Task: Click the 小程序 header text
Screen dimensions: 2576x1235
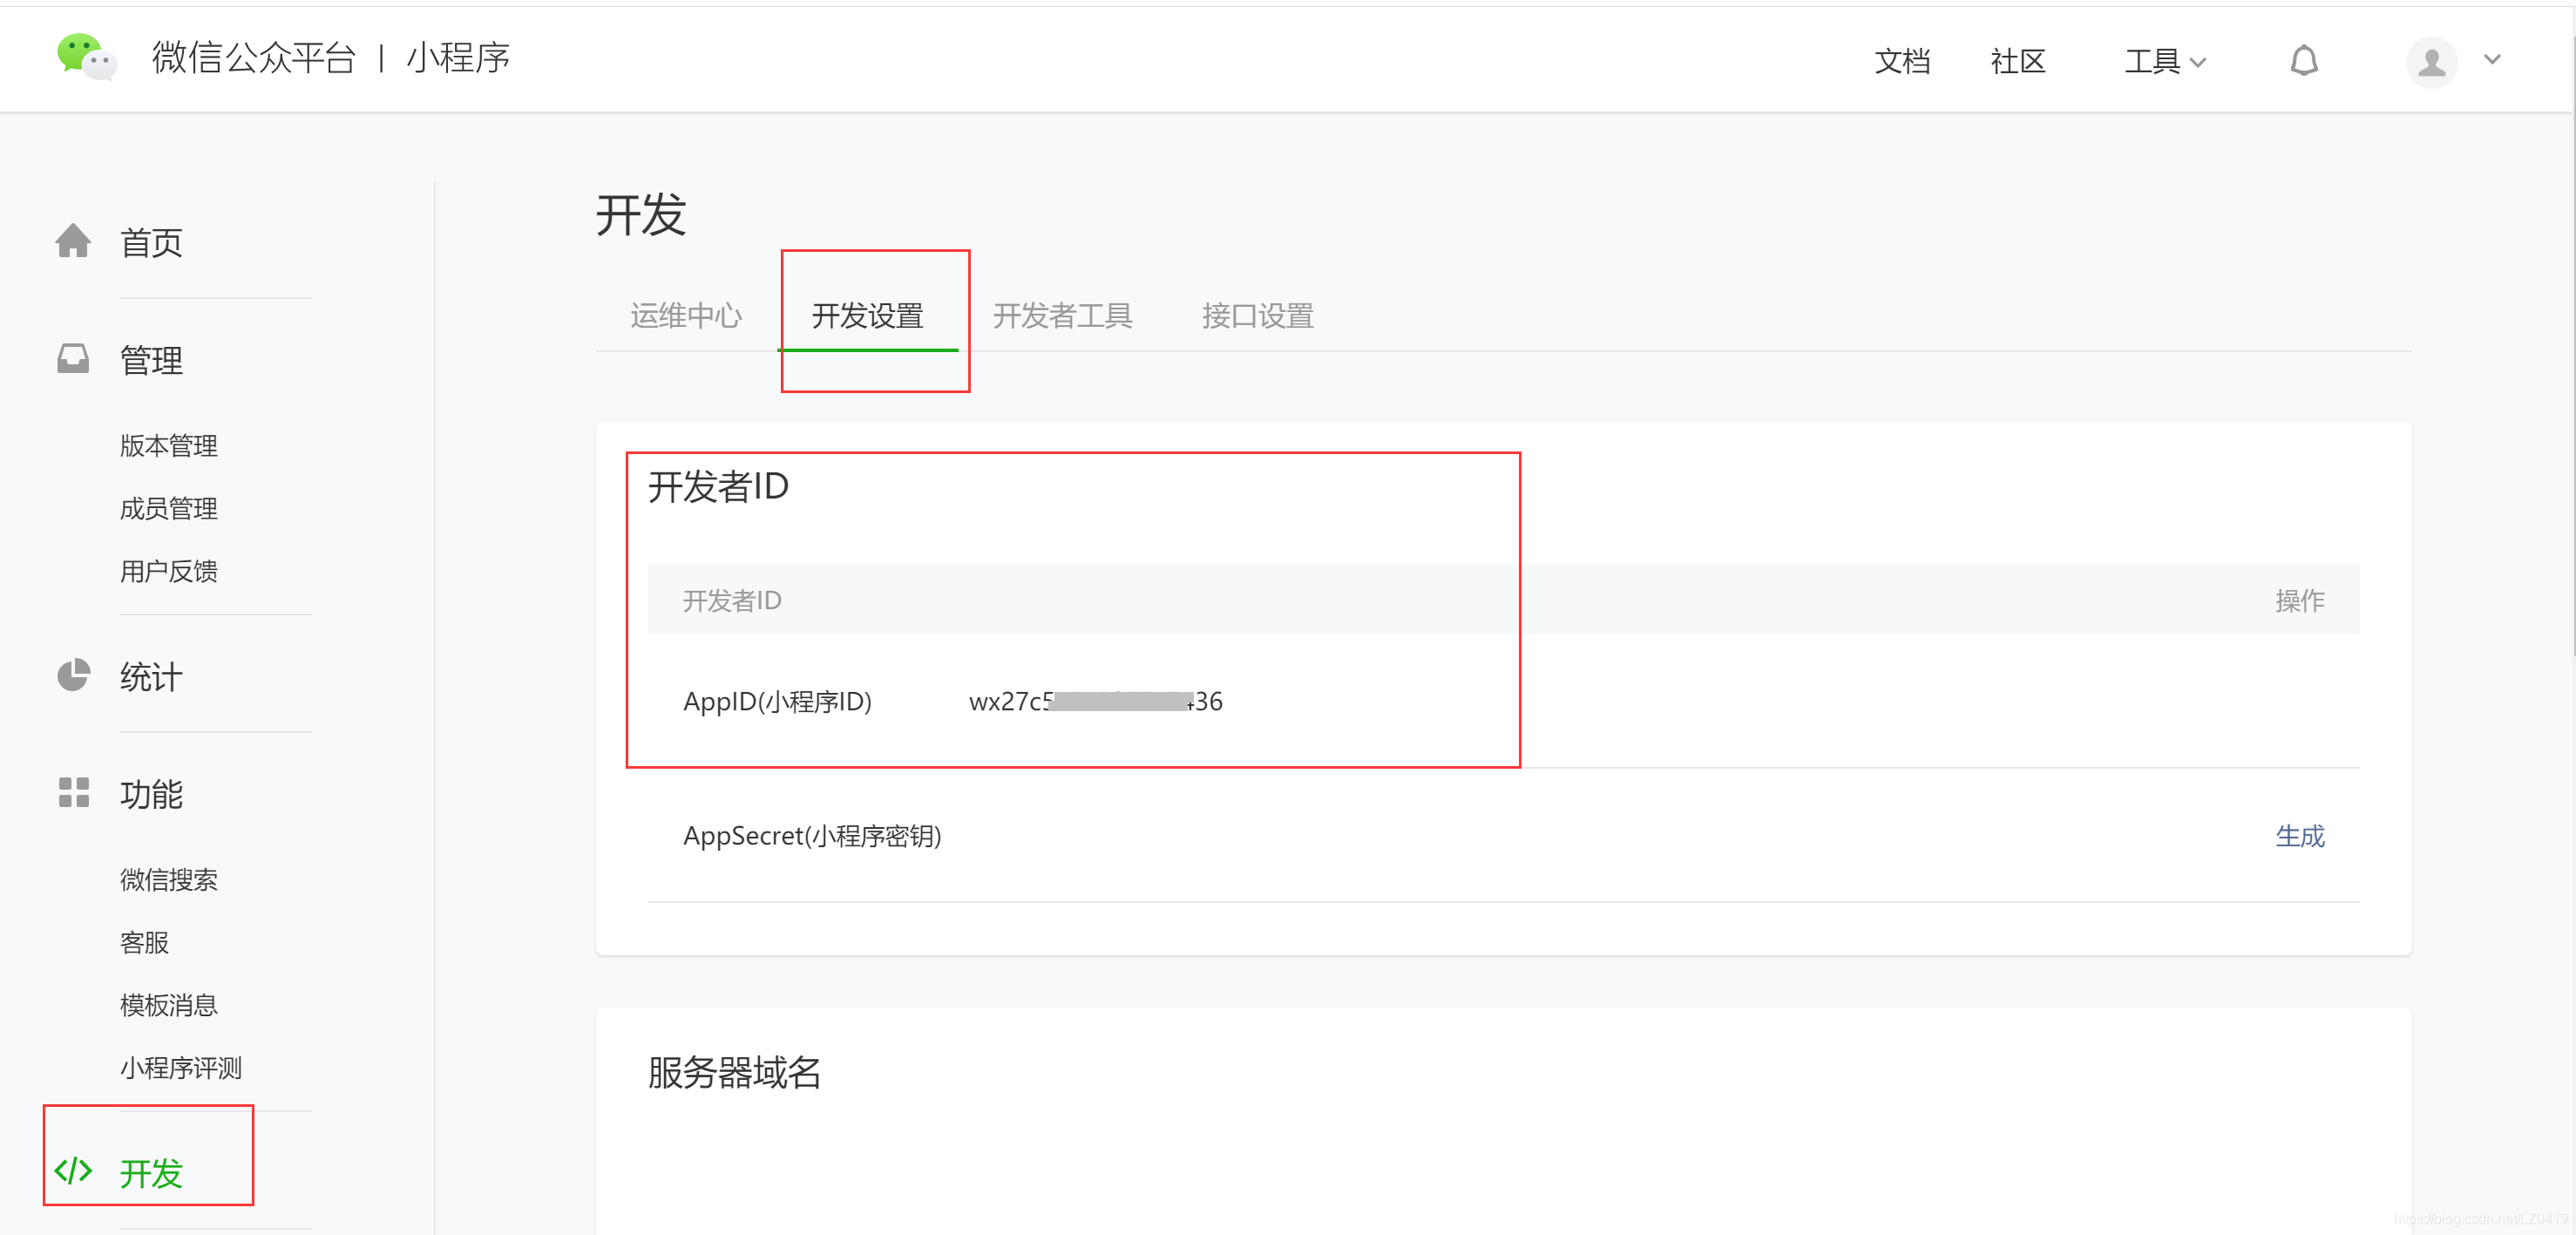Action: pos(458,58)
